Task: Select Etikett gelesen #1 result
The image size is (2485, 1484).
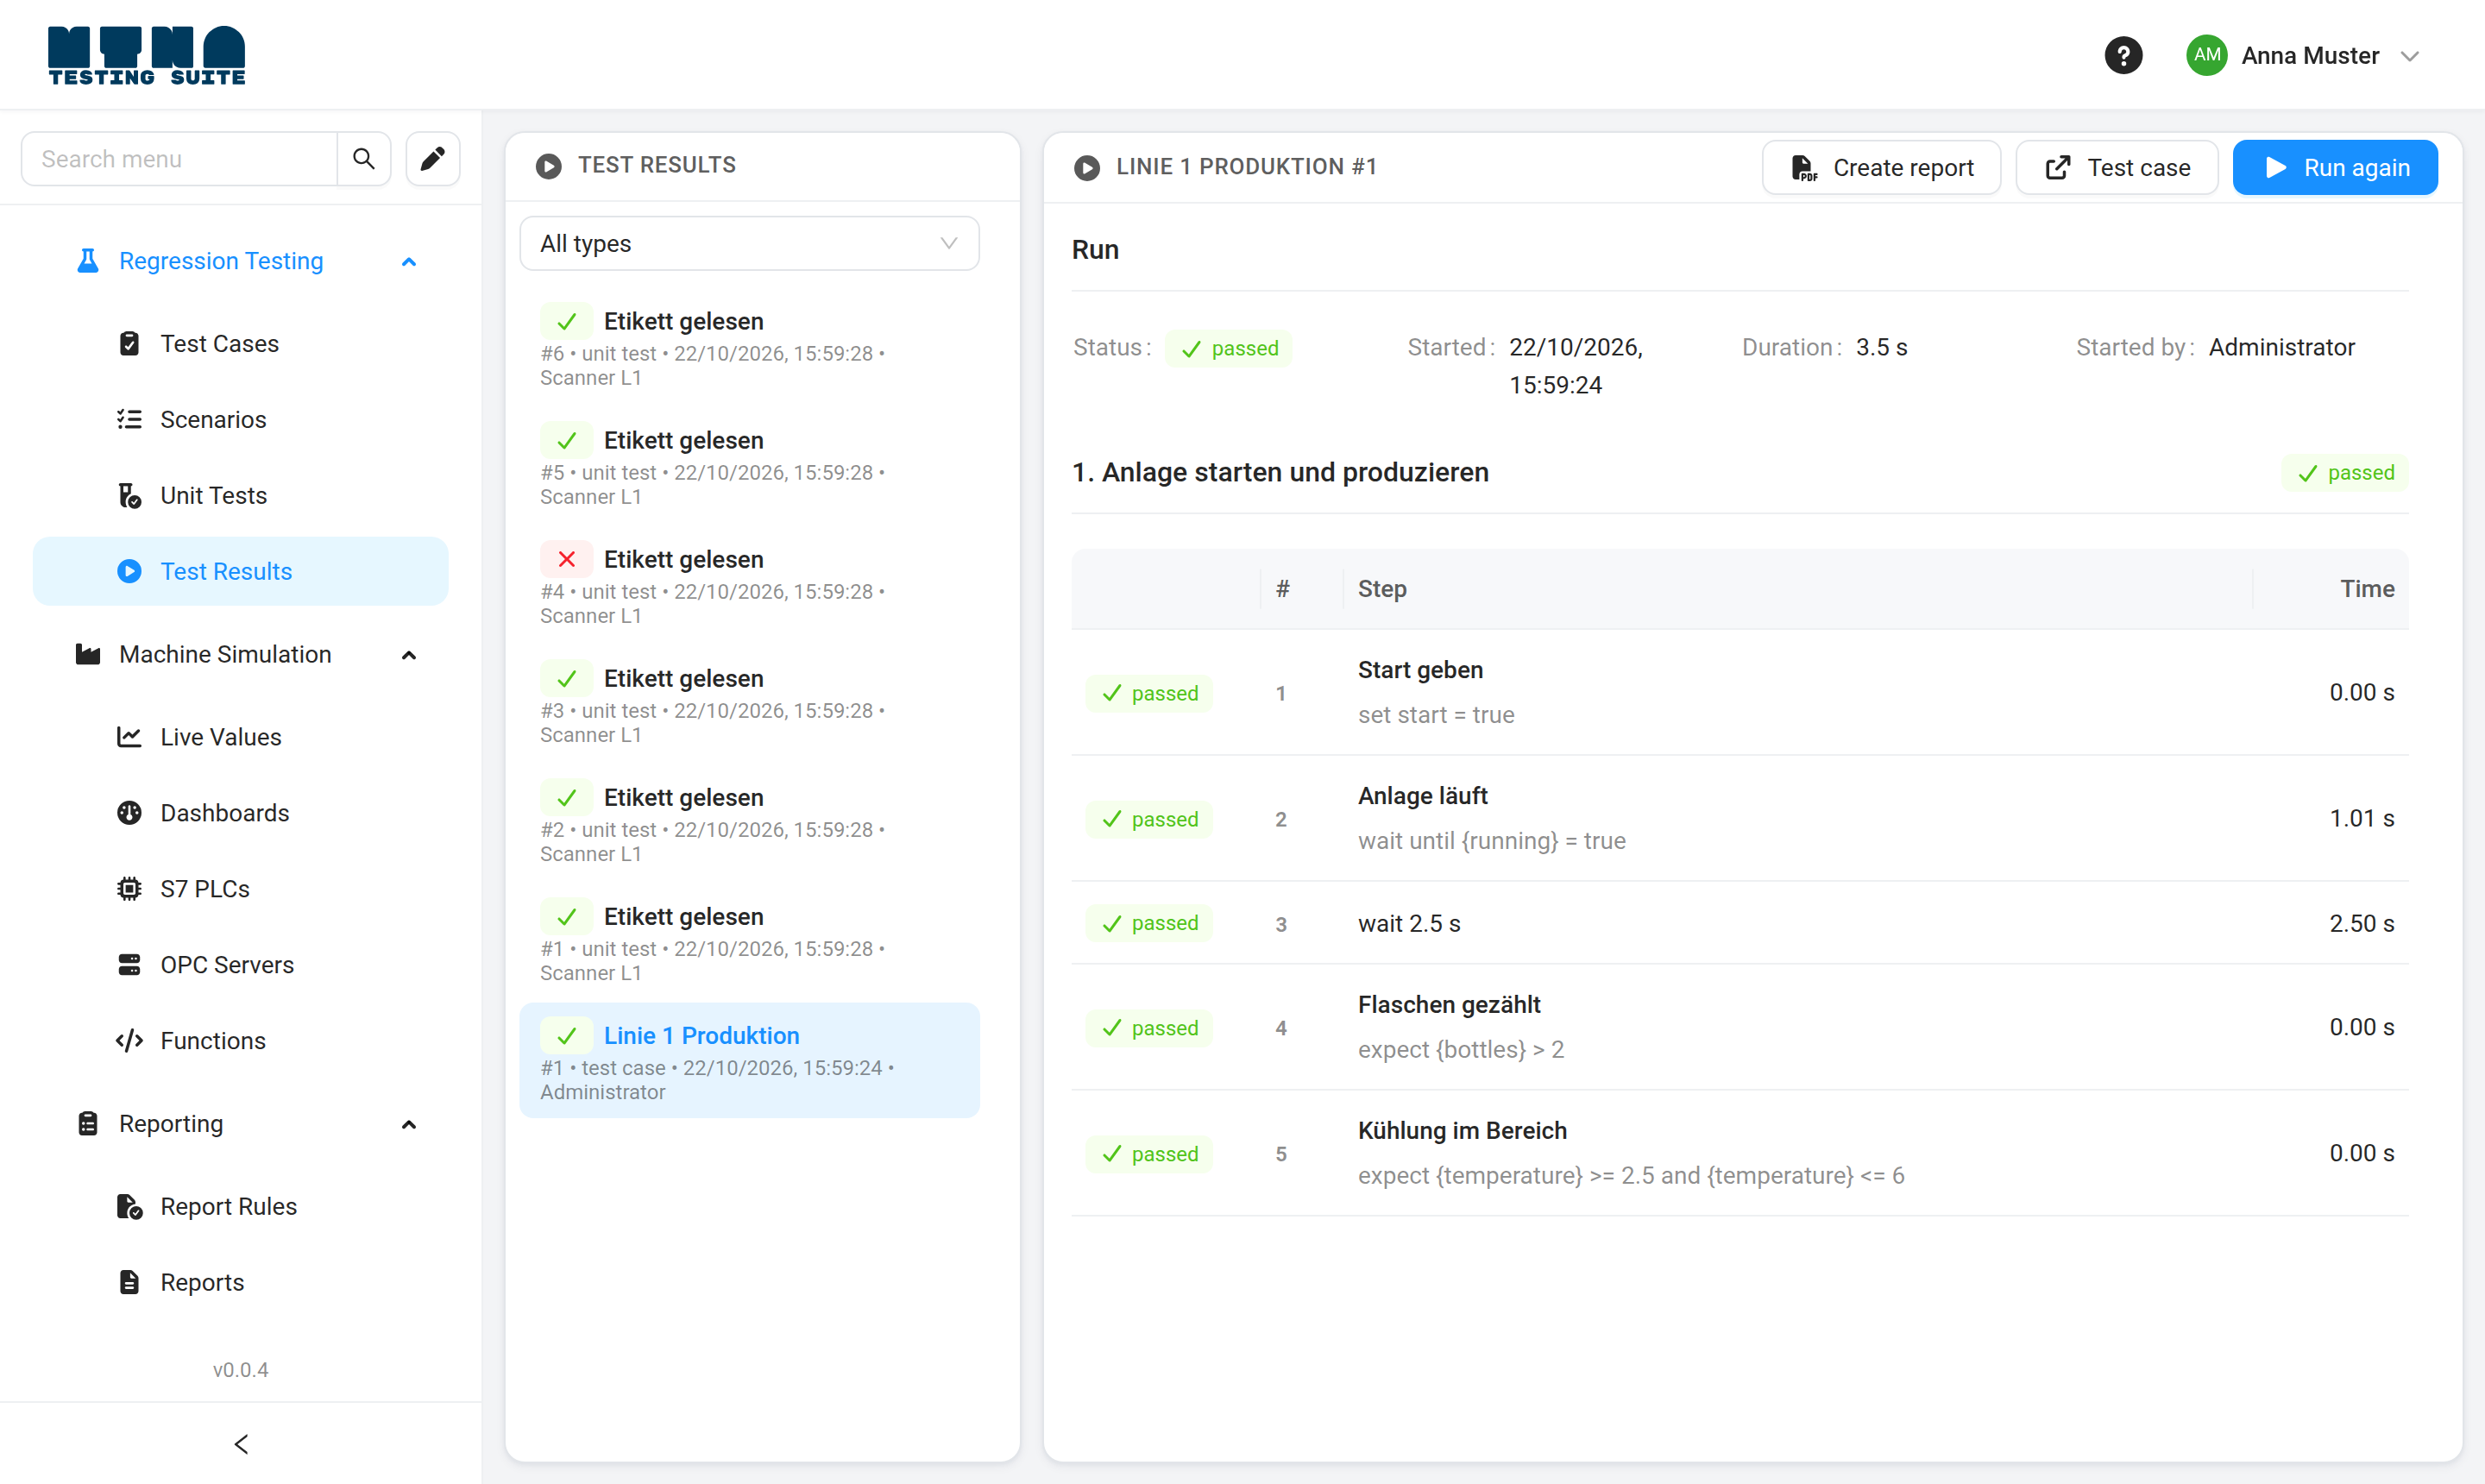Action: [x=749, y=942]
